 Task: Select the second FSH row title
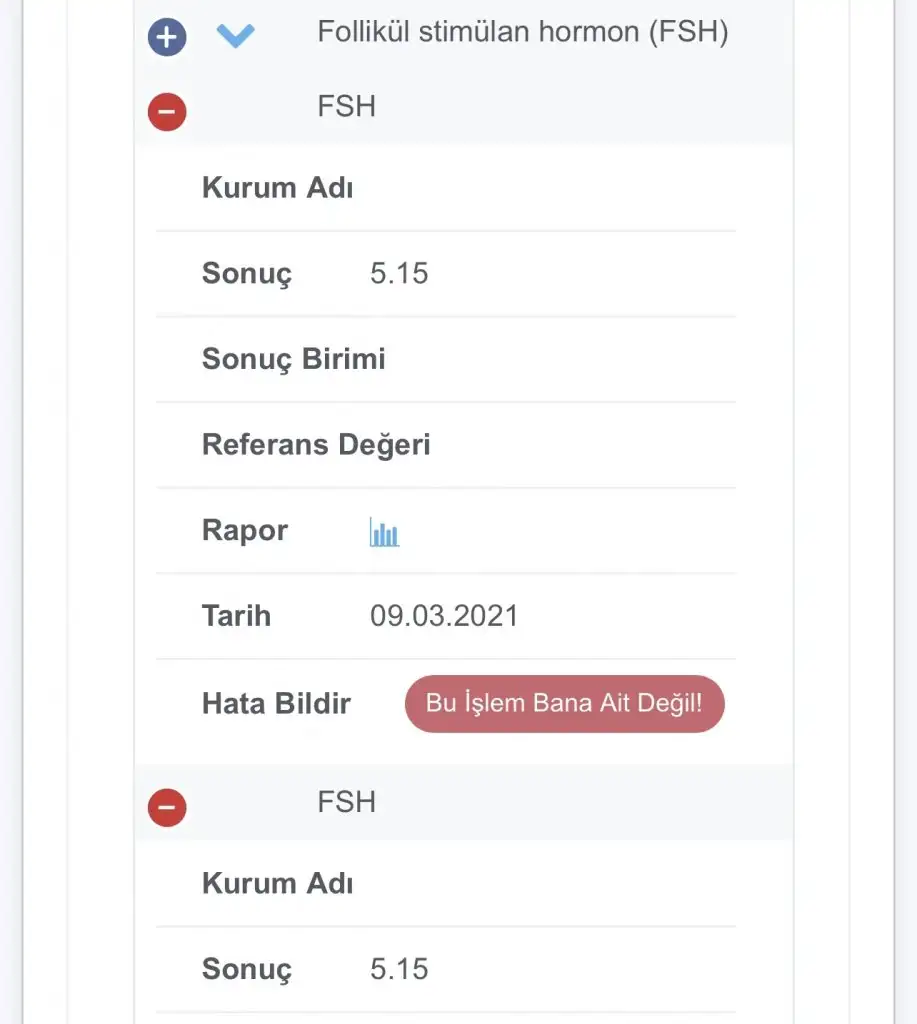coord(346,802)
